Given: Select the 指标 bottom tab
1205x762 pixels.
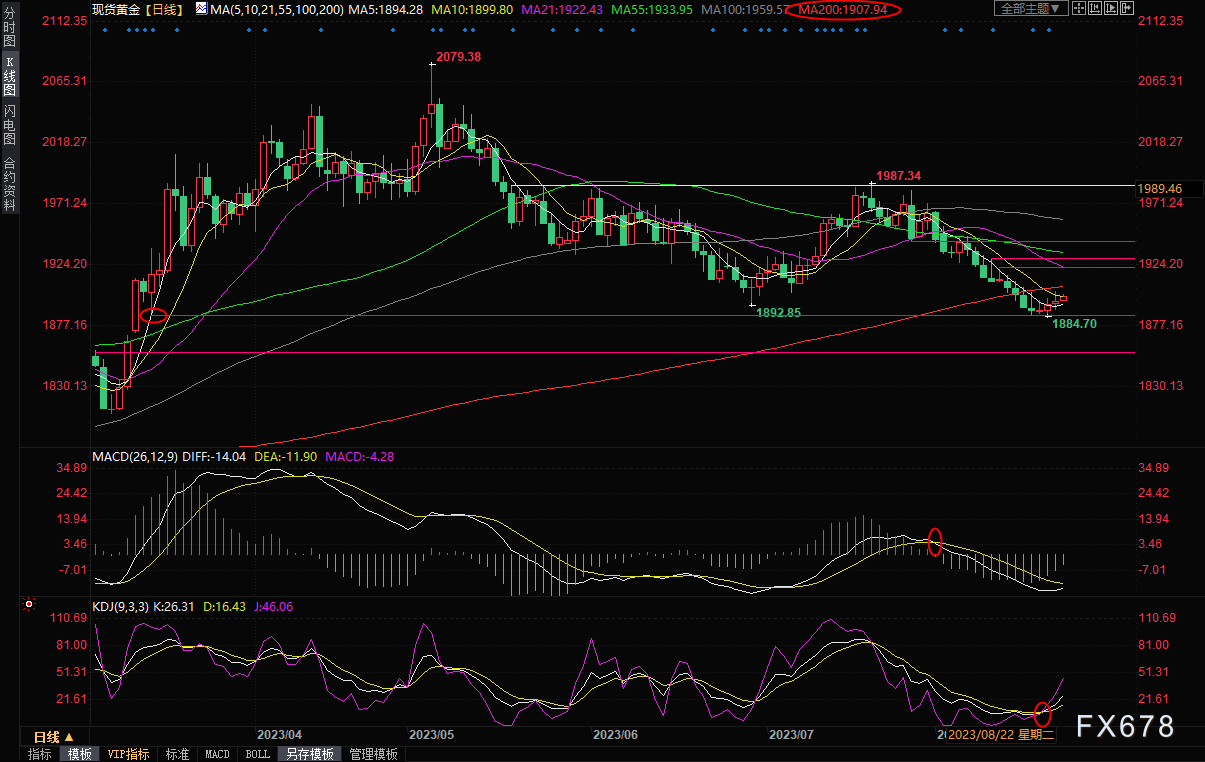Looking at the screenshot, I should tap(40, 754).
